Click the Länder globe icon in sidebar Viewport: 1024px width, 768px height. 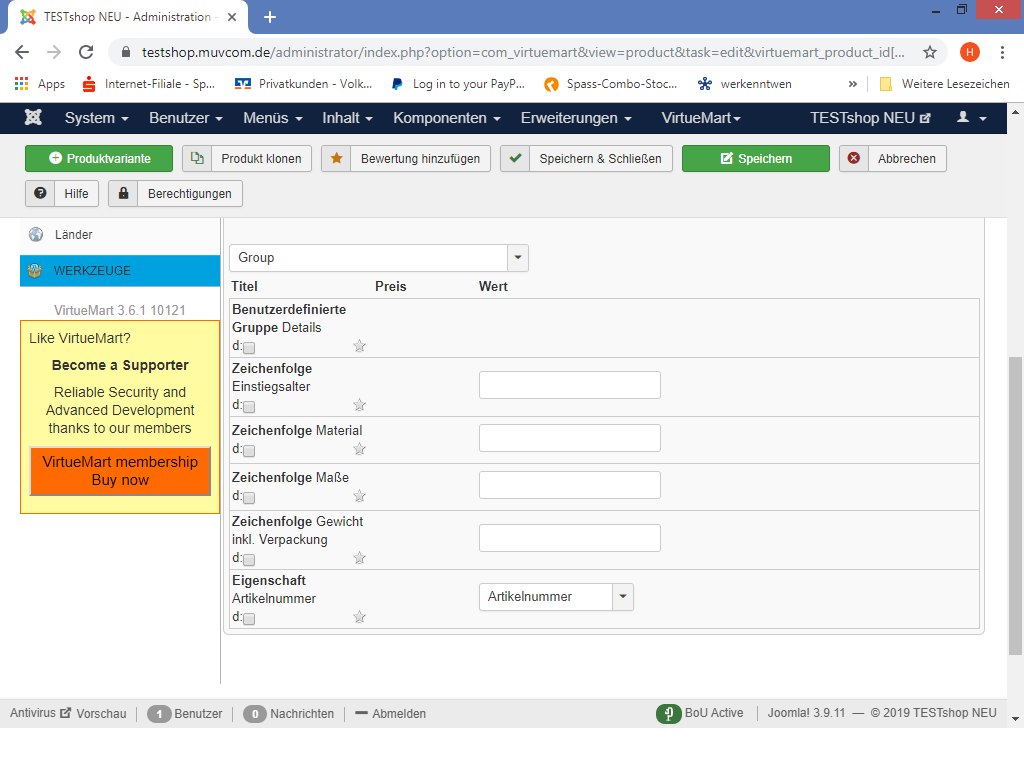(x=36, y=235)
